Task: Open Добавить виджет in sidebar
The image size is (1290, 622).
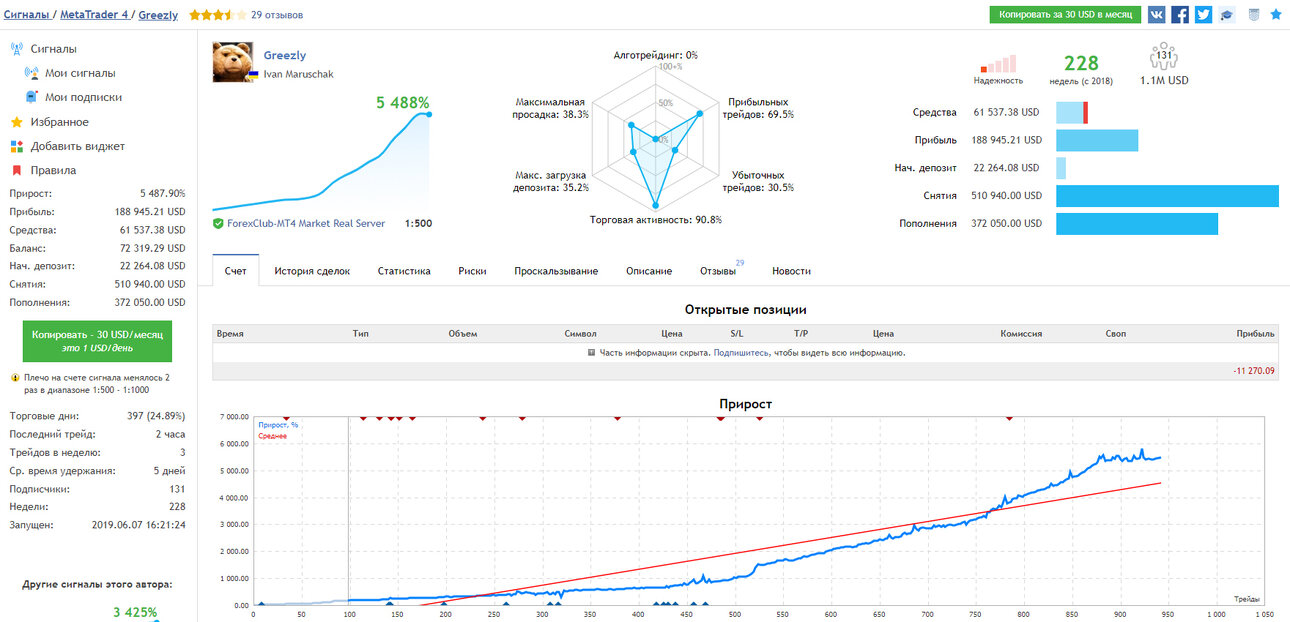Action: pyautogui.click(x=78, y=146)
